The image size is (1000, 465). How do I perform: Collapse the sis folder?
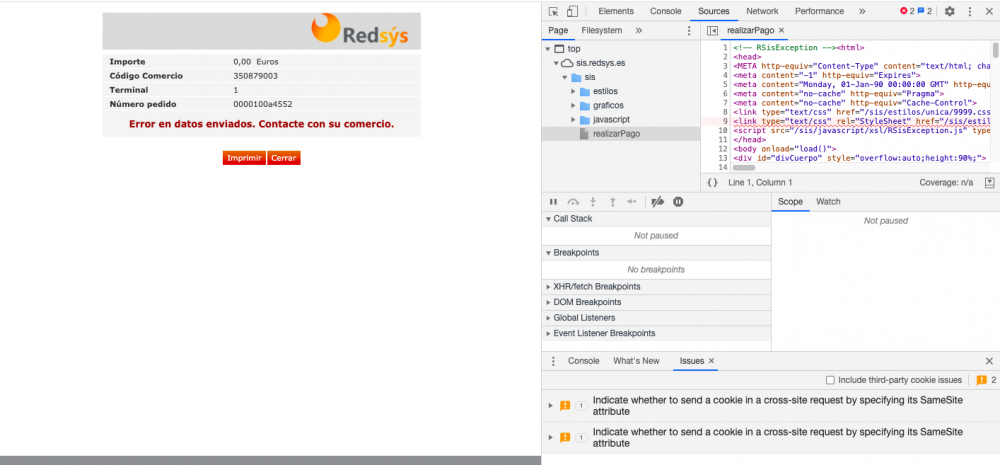[564, 77]
